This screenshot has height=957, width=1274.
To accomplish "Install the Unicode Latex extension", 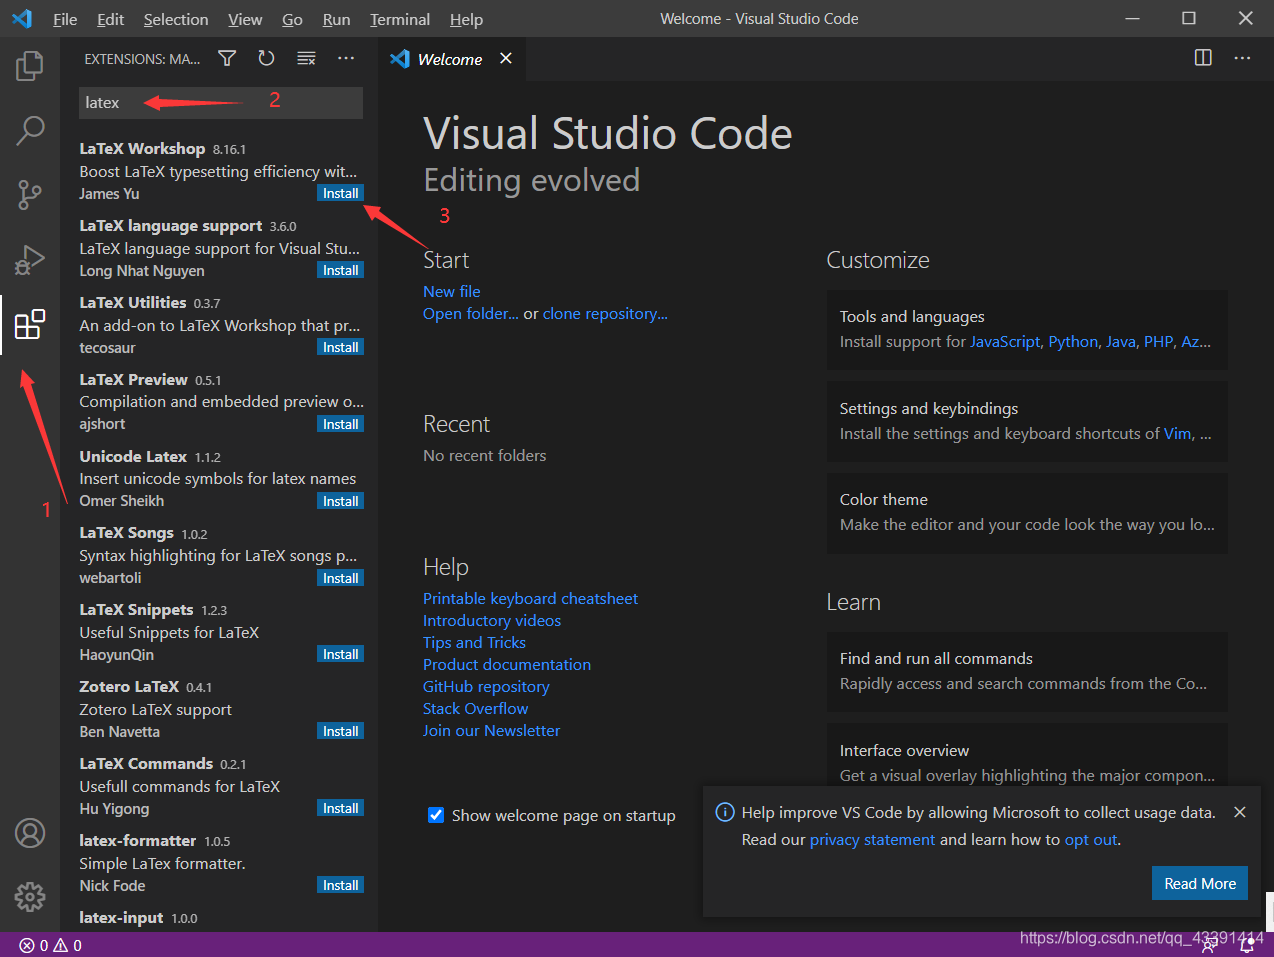I will (340, 501).
